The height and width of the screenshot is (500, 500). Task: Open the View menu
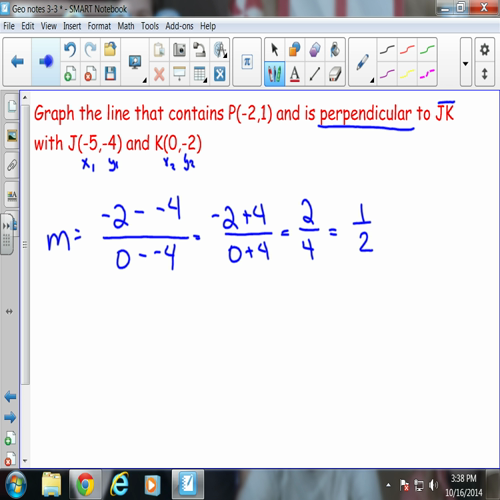pyautogui.click(x=49, y=26)
